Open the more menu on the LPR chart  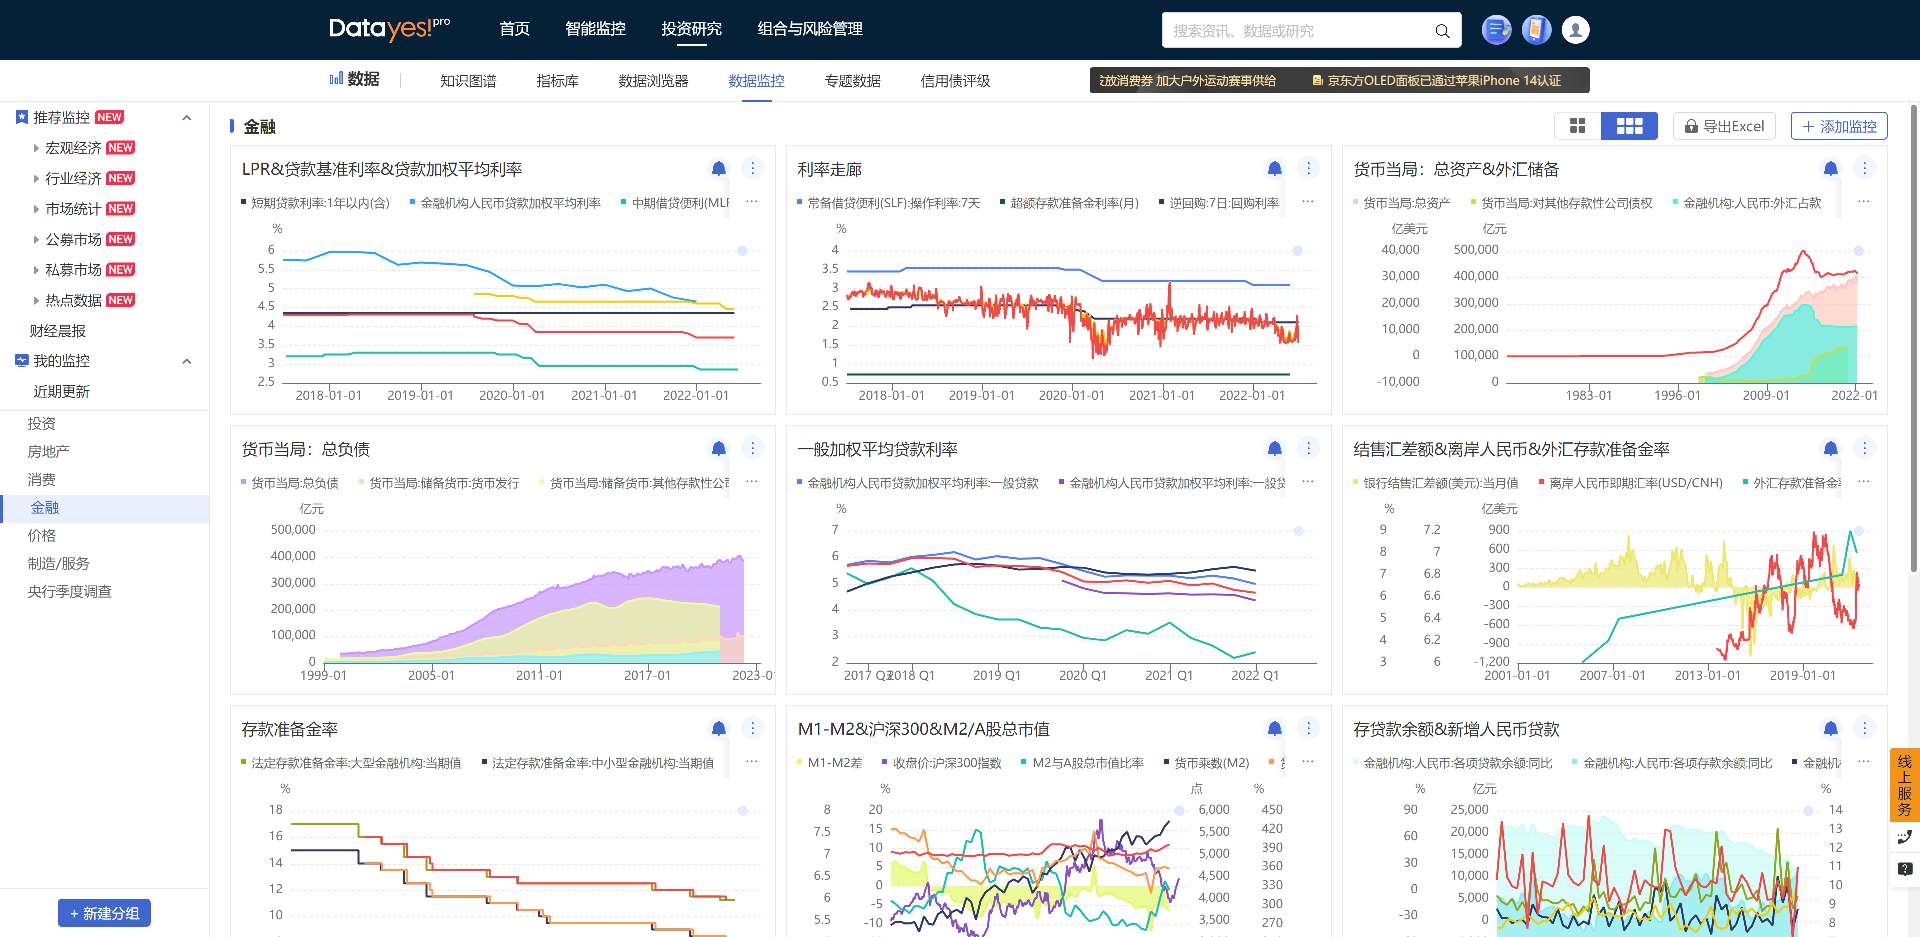[x=753, y=168]
